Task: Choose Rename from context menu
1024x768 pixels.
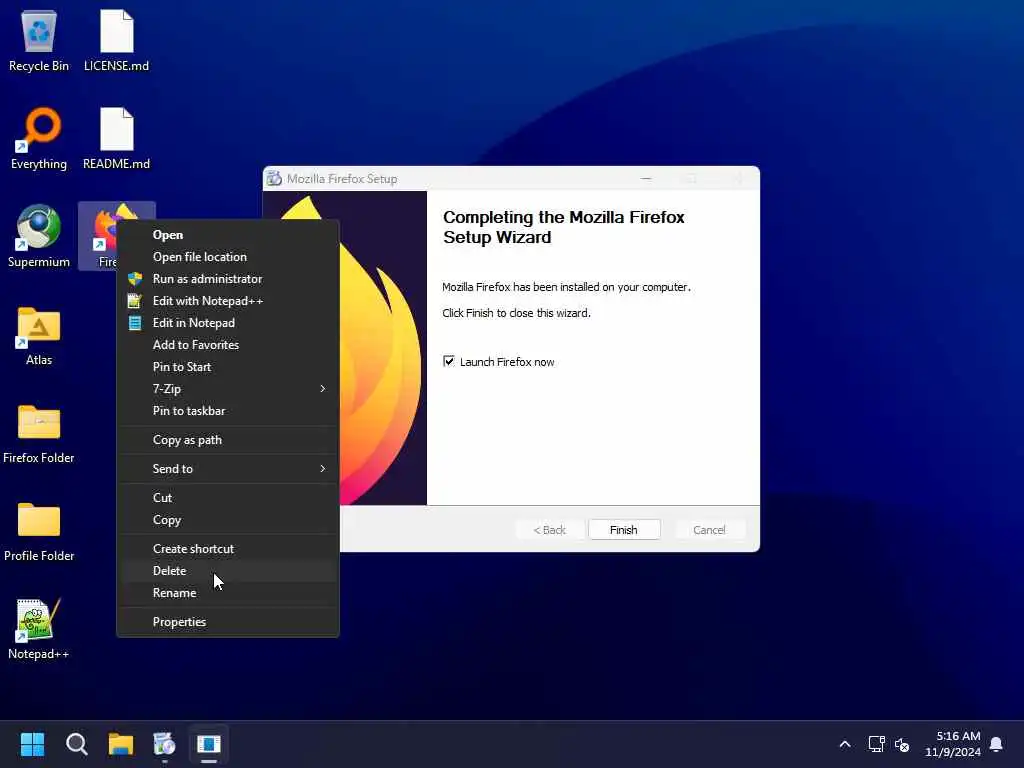Action: click(x=227, y=593)
